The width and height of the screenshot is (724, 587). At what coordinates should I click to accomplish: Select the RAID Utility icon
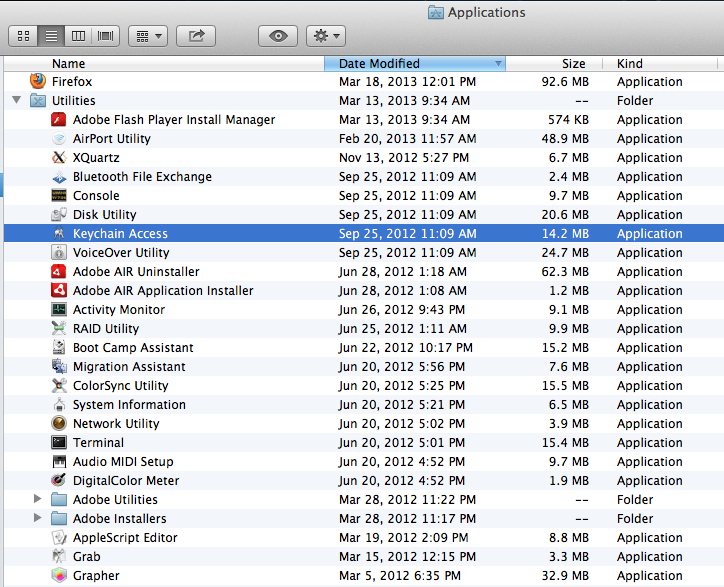[x=59, y=328]
